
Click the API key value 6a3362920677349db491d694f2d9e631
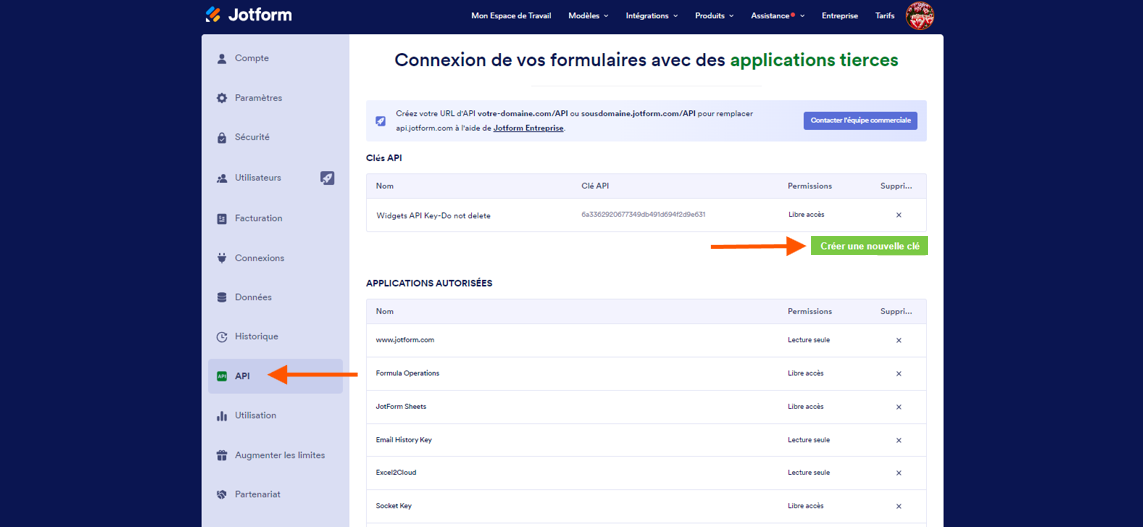643,215
